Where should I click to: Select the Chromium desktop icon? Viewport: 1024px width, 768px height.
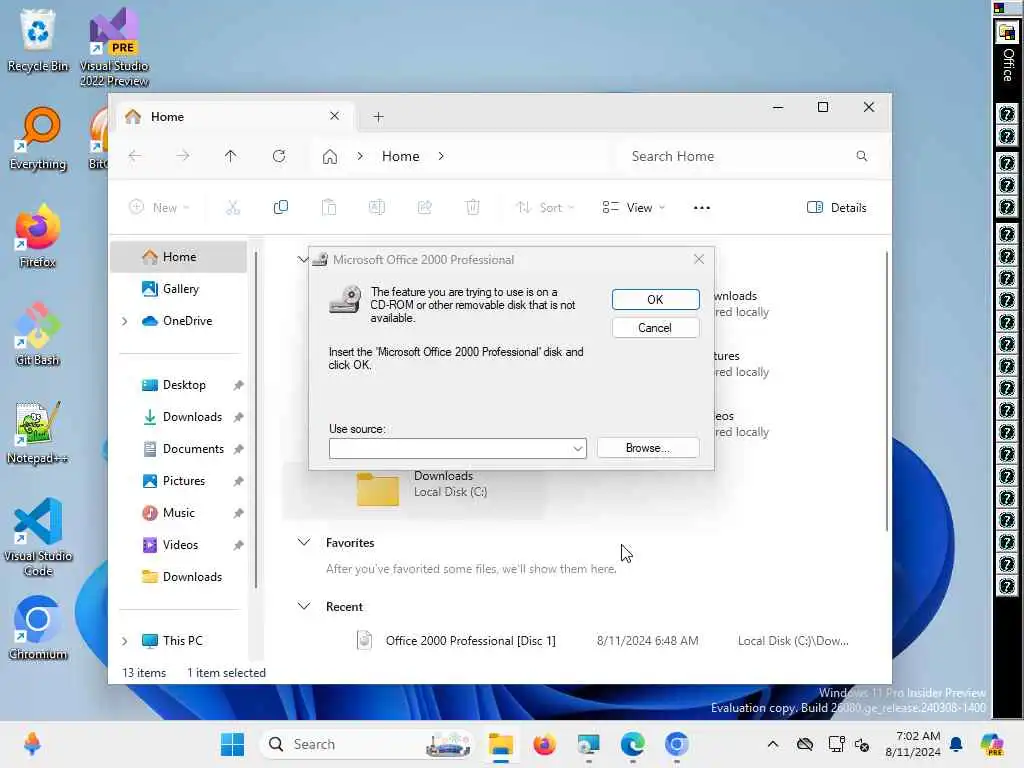(38, 628)
